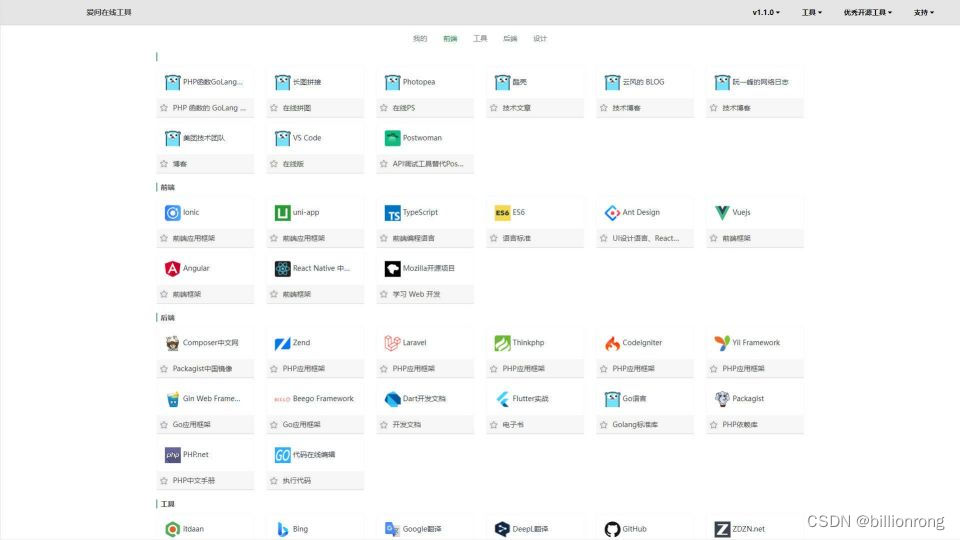
Task: Favorite the TypeScript card with its star
Action: click(x=384, y=238)
